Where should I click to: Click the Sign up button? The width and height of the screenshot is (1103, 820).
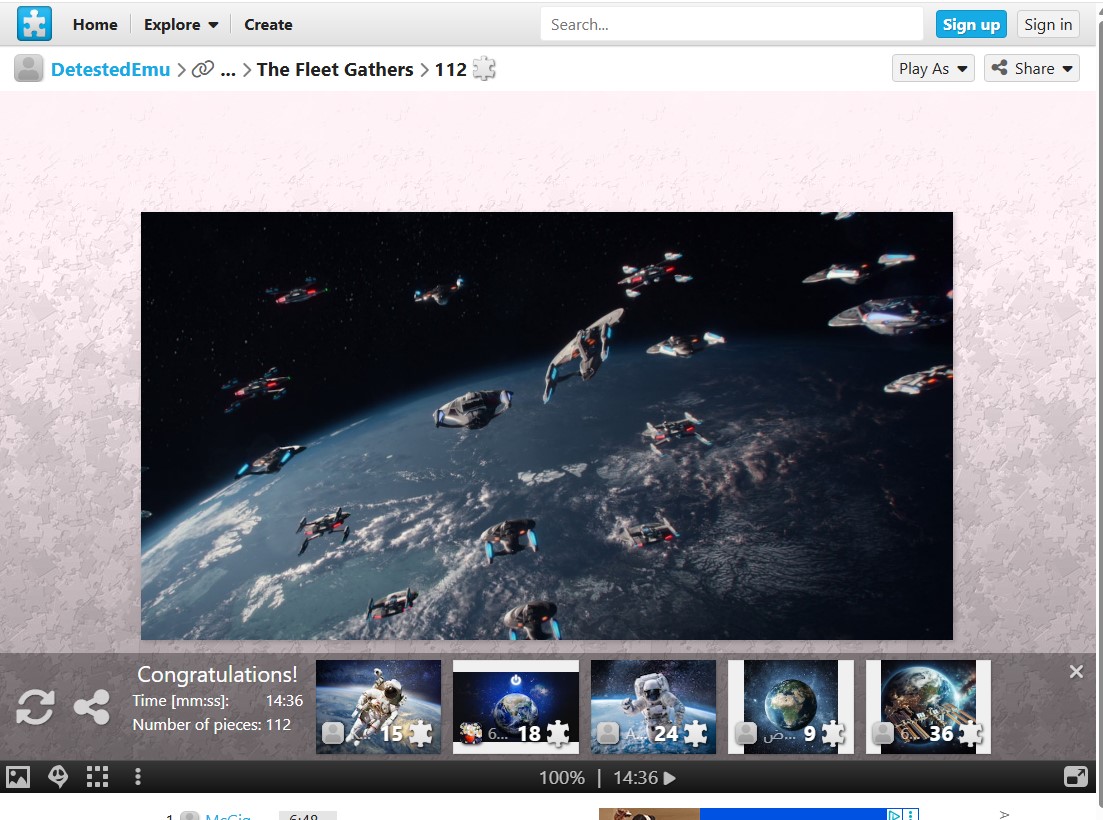(x=970, y=25)
